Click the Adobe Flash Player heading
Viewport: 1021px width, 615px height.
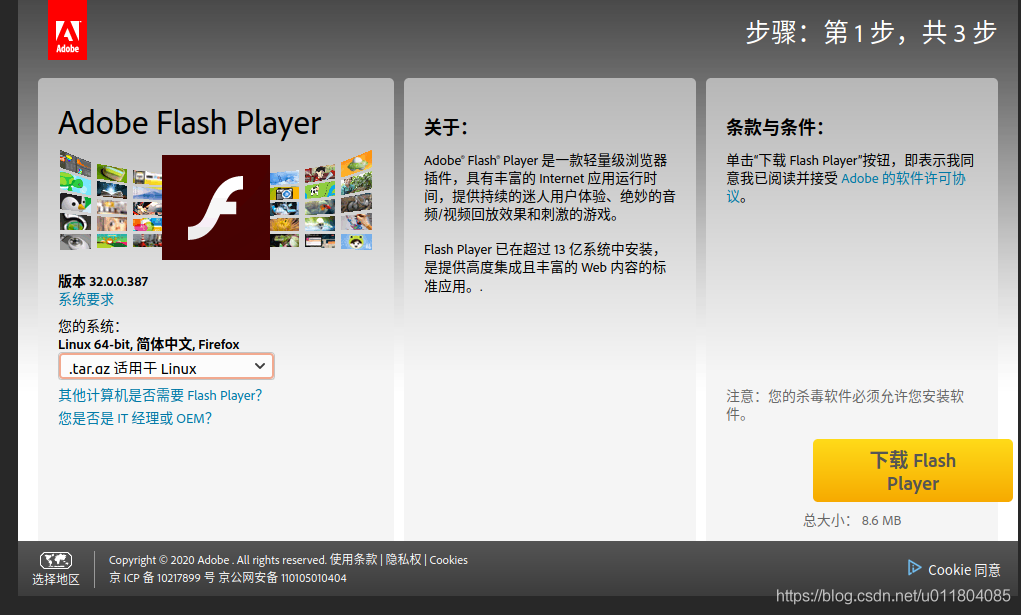[x=189, y=123]
